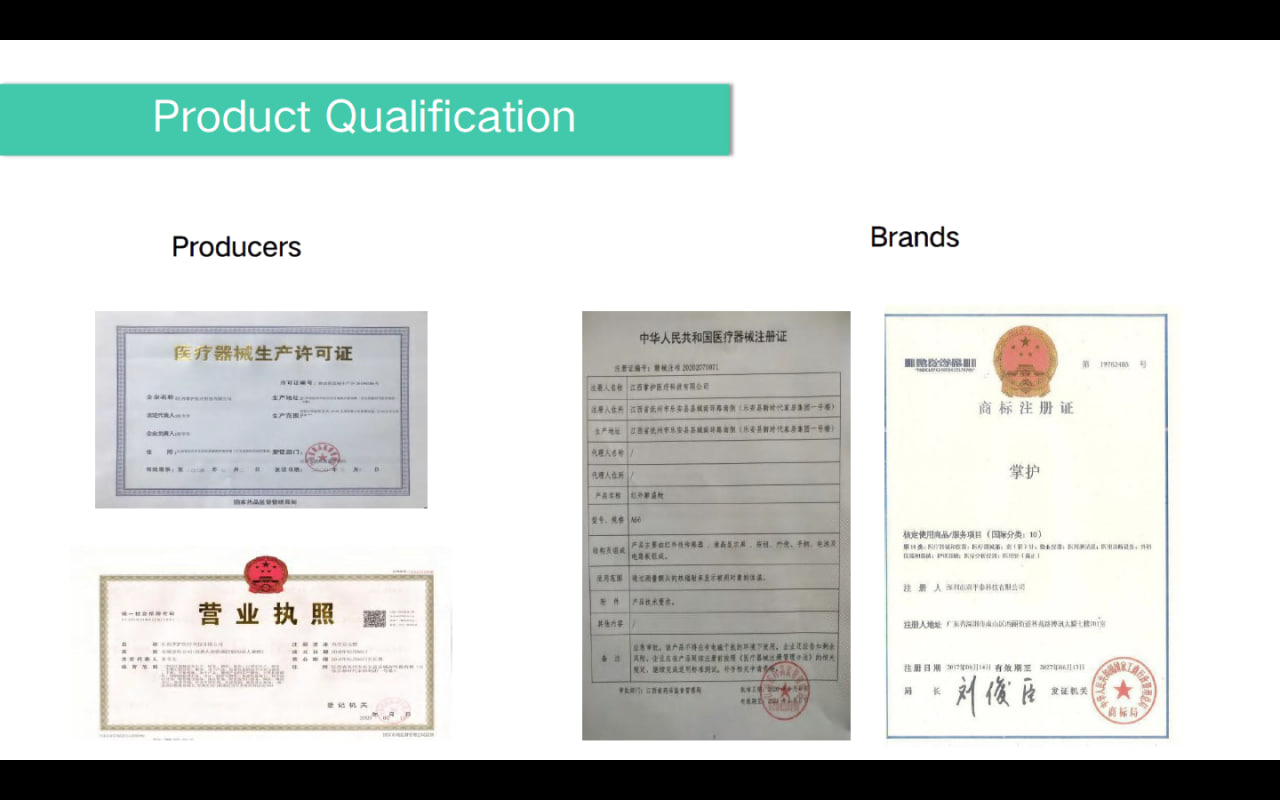Click the red seal on the production license
The width and height of the screenshot is (1280, 800).
coord(322,455)
